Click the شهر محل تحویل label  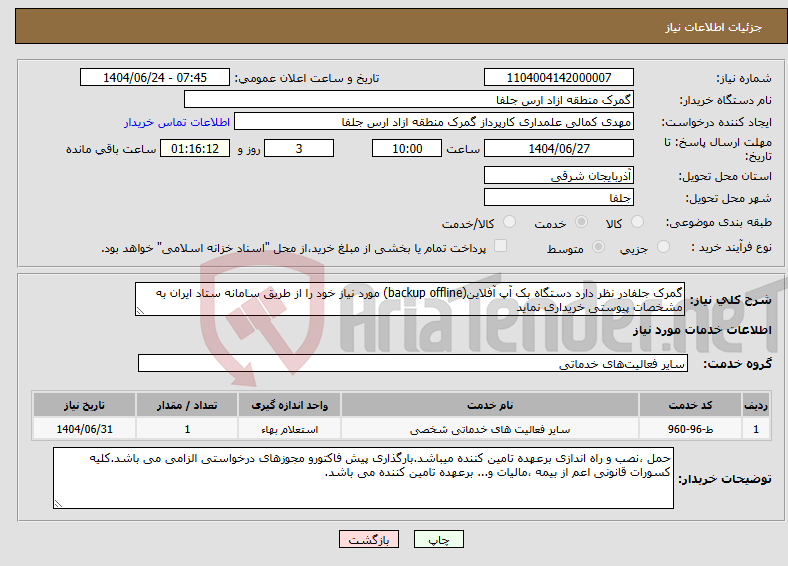tap(729, 199)
